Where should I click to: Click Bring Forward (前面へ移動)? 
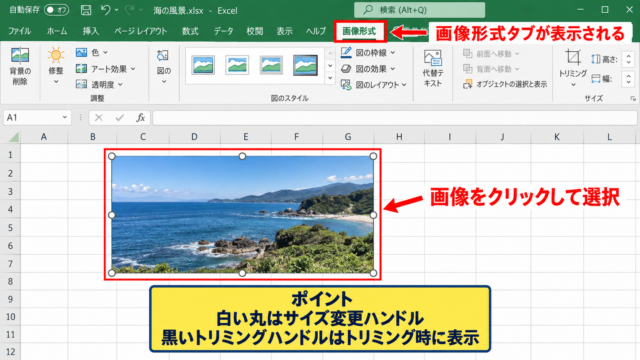pos(491,53)
